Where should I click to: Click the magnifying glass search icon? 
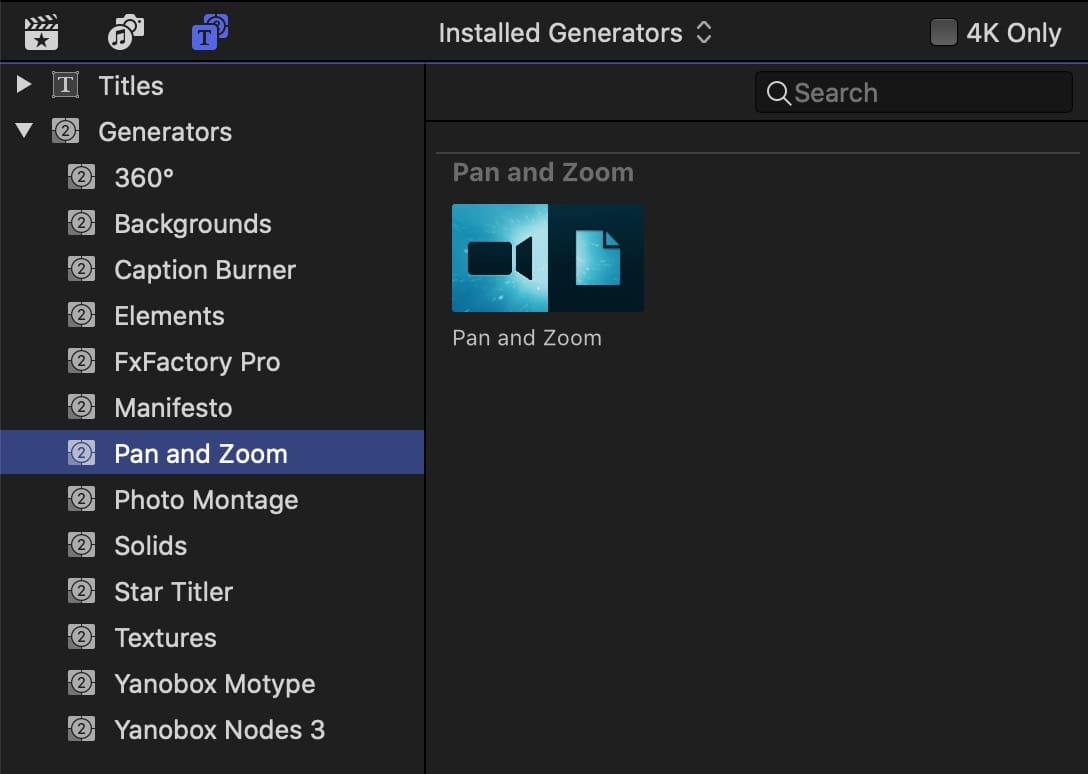[778, 93]
